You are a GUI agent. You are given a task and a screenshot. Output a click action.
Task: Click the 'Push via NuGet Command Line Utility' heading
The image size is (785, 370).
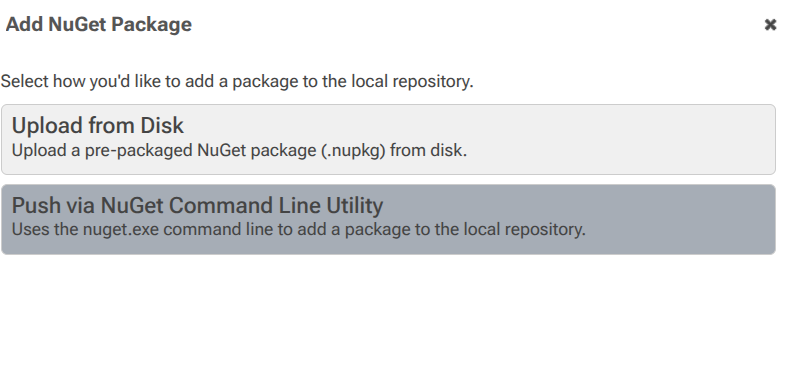pyautogui.click(x=197, y=205)
